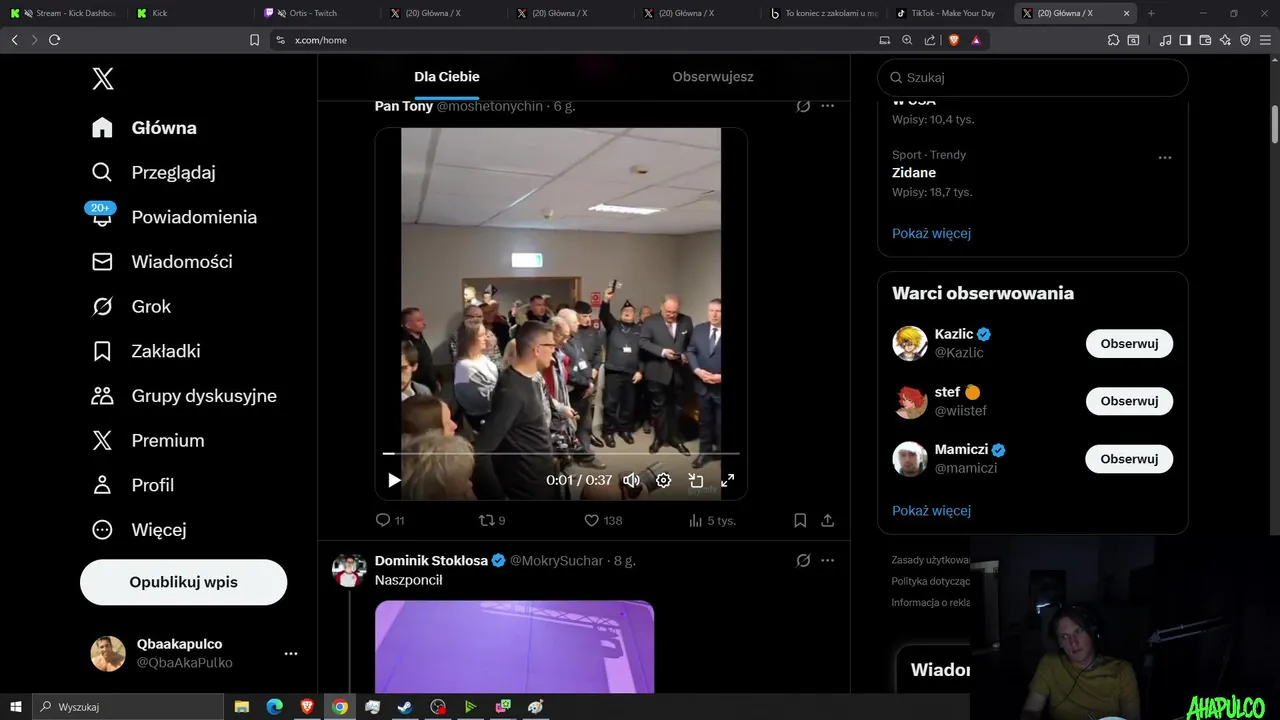Screen dimensions: 1280x720
Task: Open account menu next to Qbaakapulco
Action: (x=291, y=653)
